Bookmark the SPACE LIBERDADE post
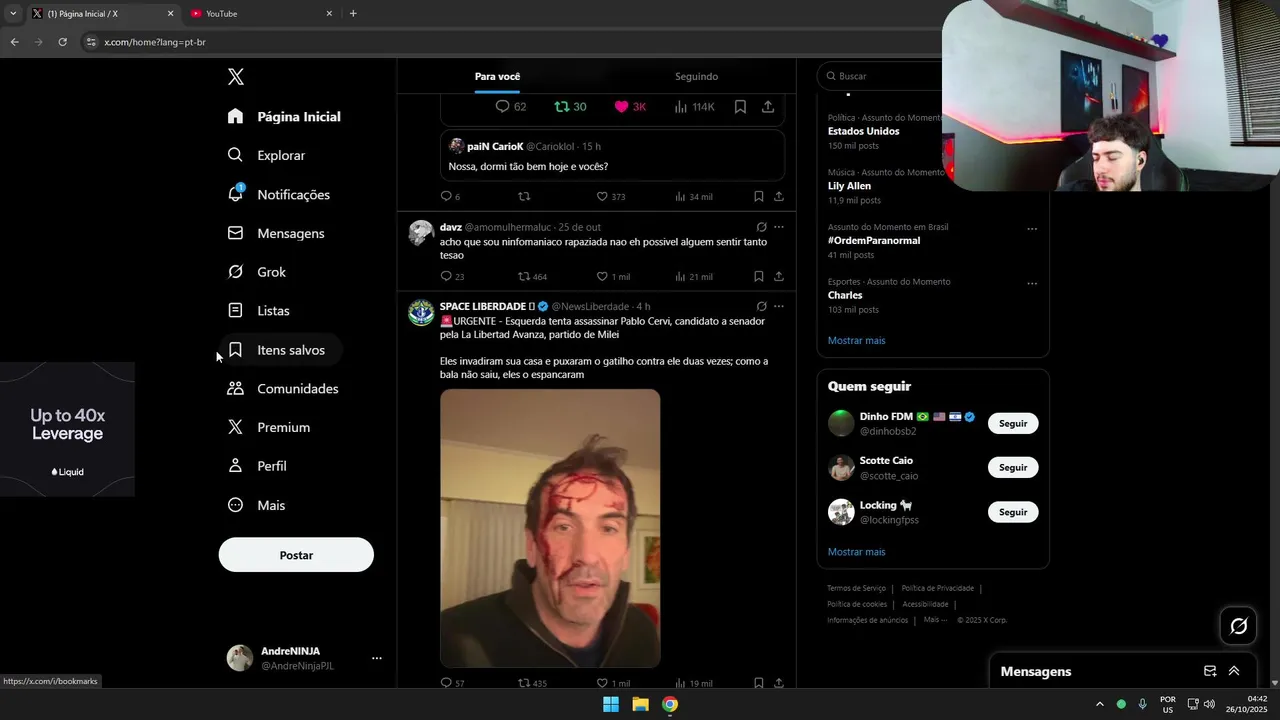 tap(758, 683)
